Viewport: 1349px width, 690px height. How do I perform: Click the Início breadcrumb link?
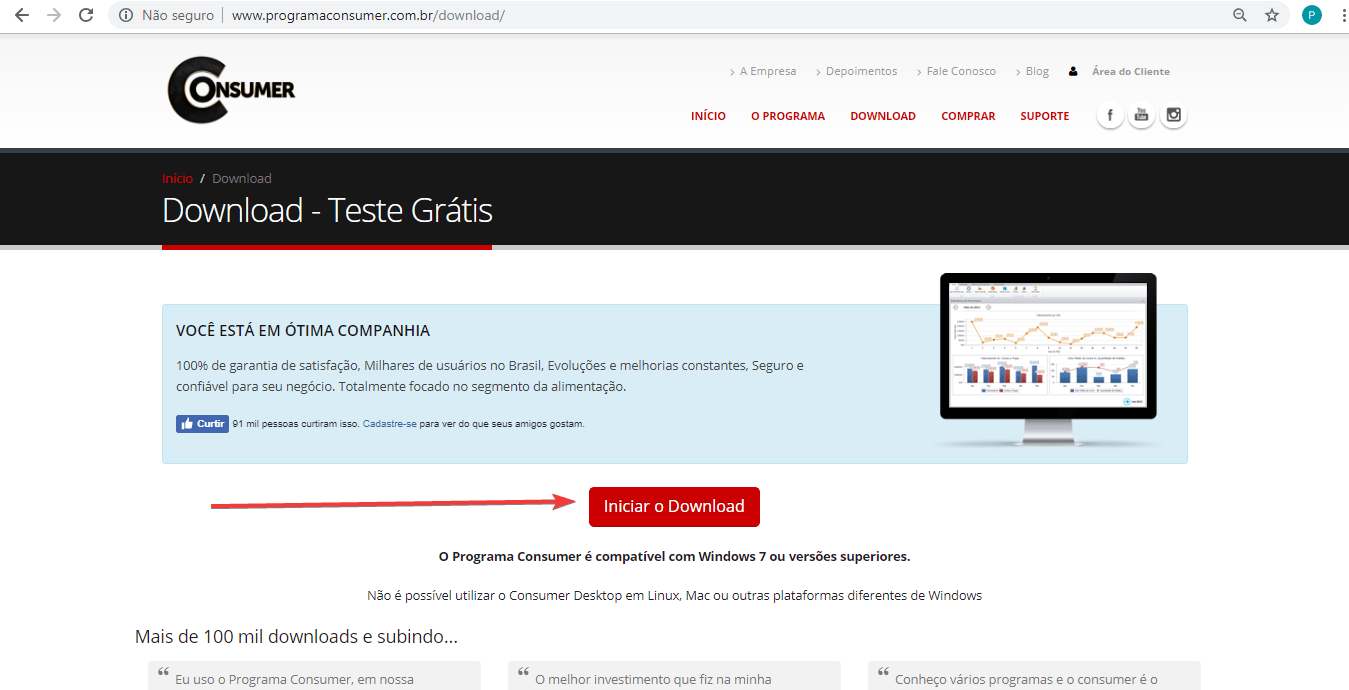click(x=177, y=178)
